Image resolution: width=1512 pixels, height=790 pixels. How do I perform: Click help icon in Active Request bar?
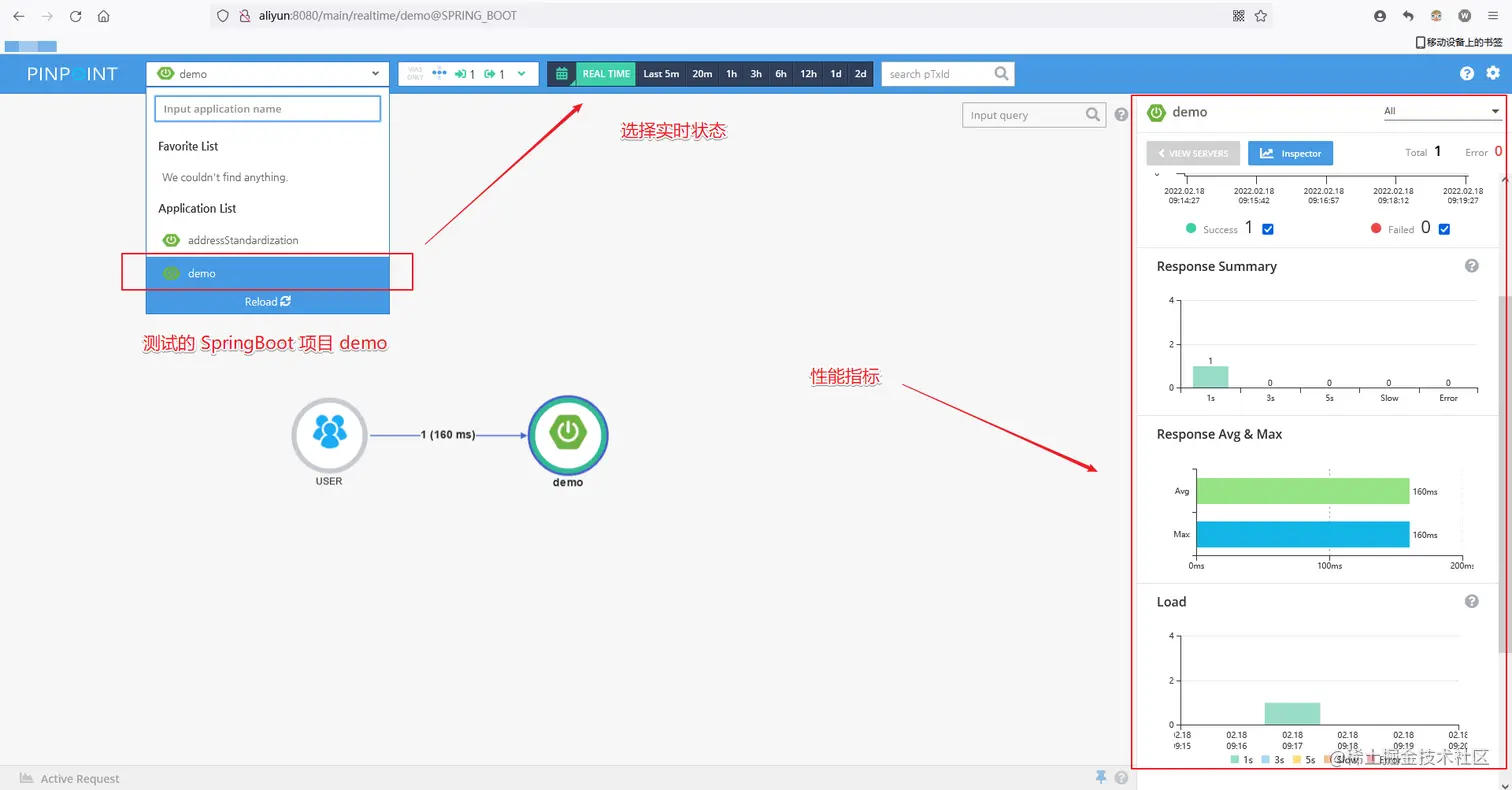[1121, 777]
